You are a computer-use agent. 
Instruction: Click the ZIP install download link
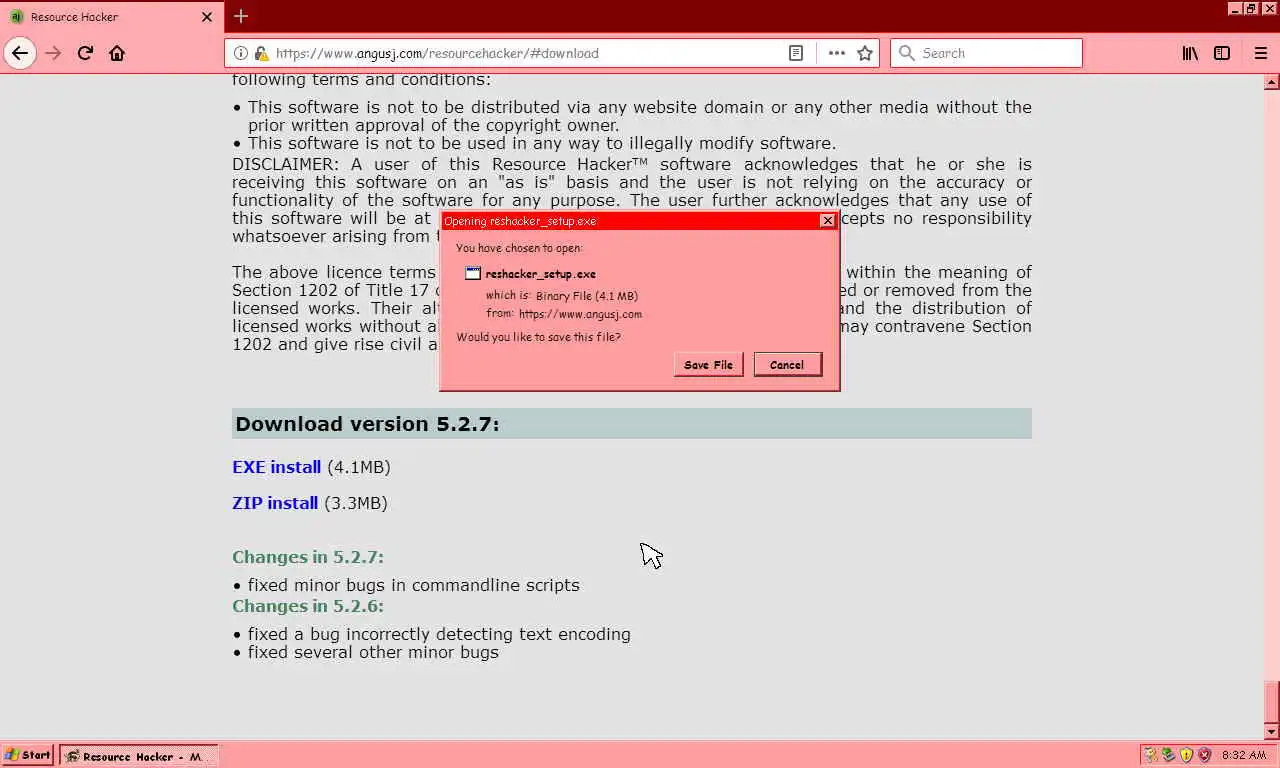click(x=275, y=503)
